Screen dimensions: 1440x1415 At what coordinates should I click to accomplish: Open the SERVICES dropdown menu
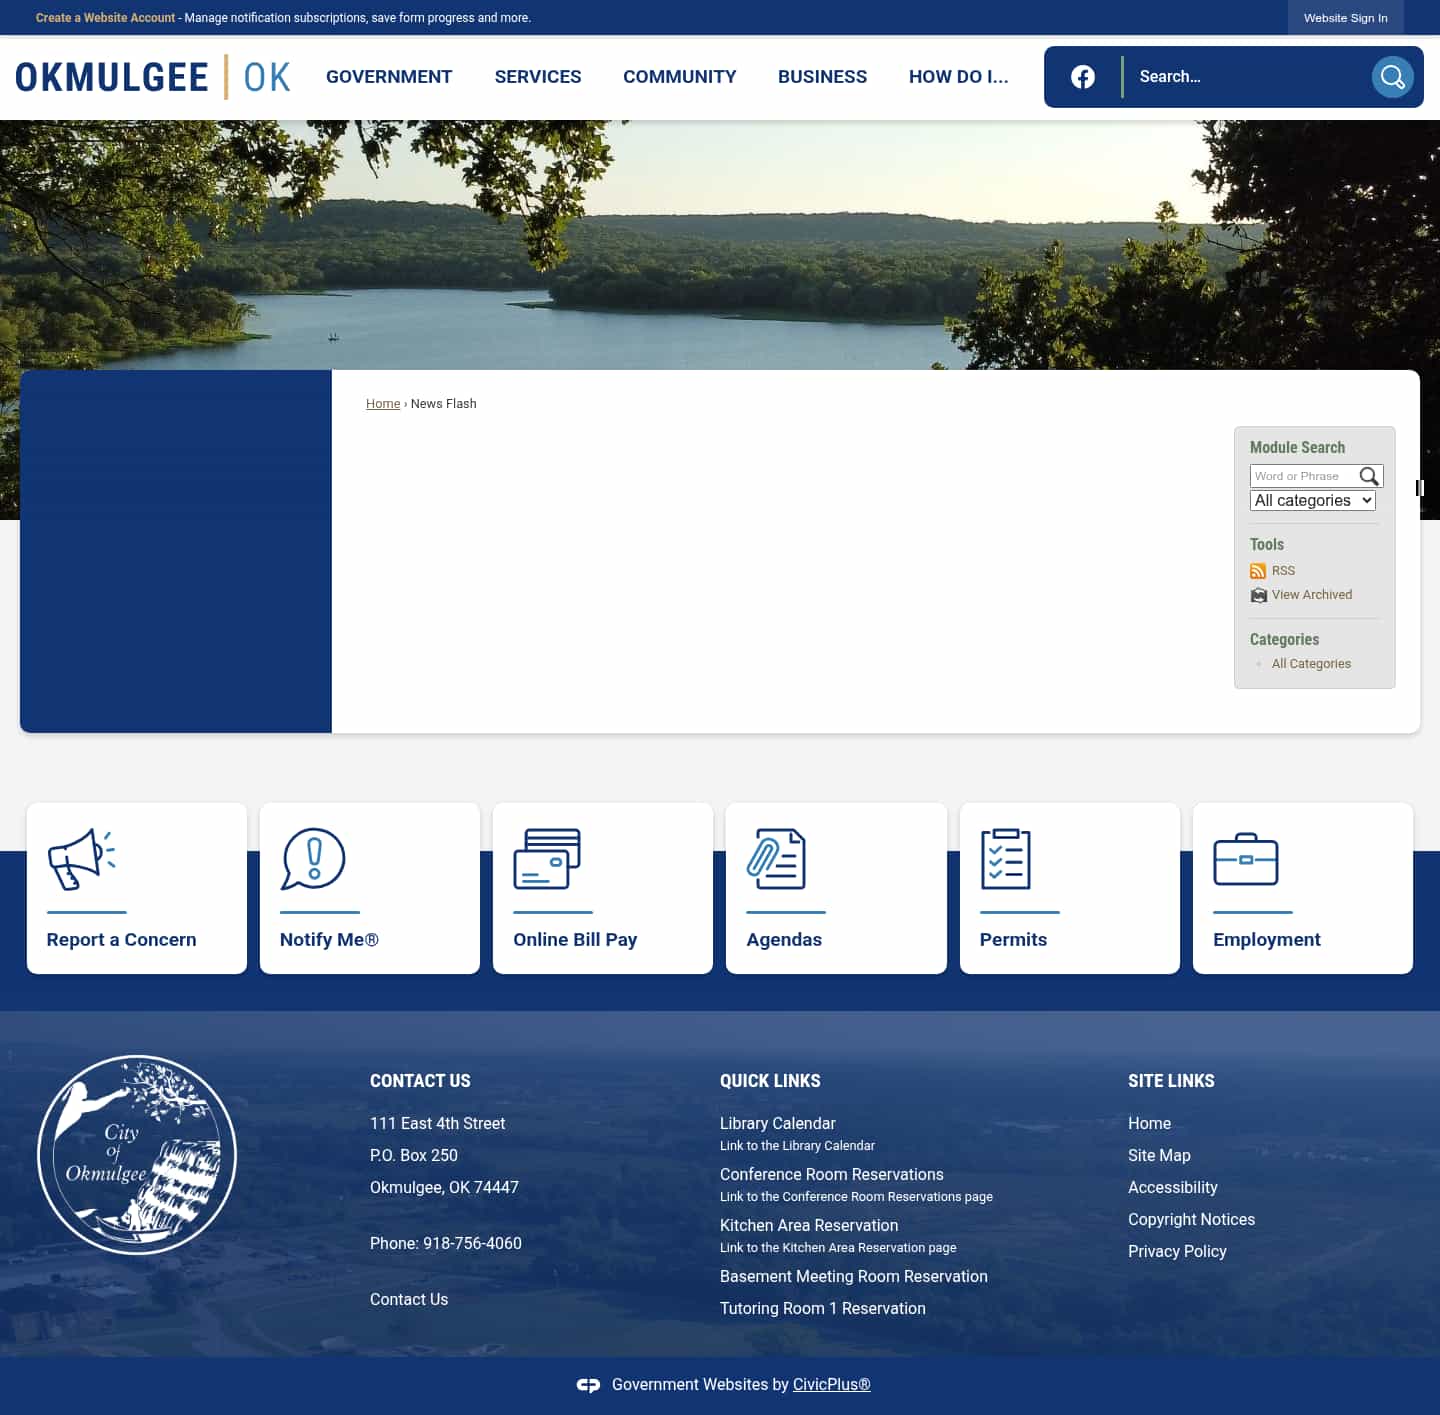click(537, 77)
